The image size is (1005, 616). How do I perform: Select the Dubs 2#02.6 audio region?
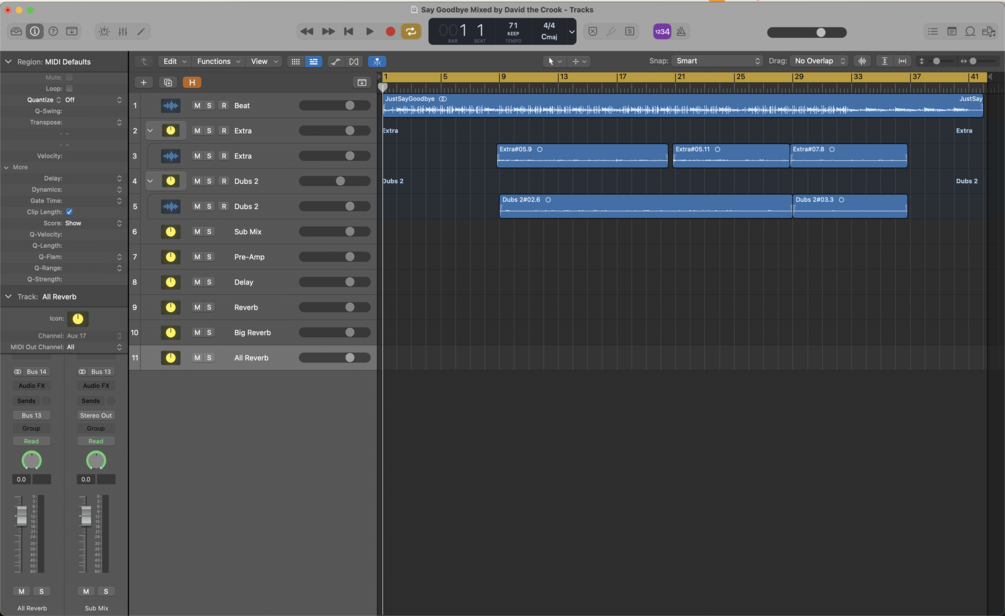point(645,206)
